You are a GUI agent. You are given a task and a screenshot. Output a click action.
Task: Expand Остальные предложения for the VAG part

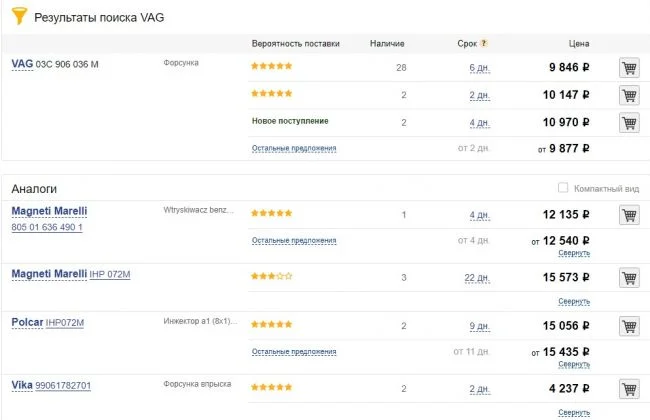294,148
